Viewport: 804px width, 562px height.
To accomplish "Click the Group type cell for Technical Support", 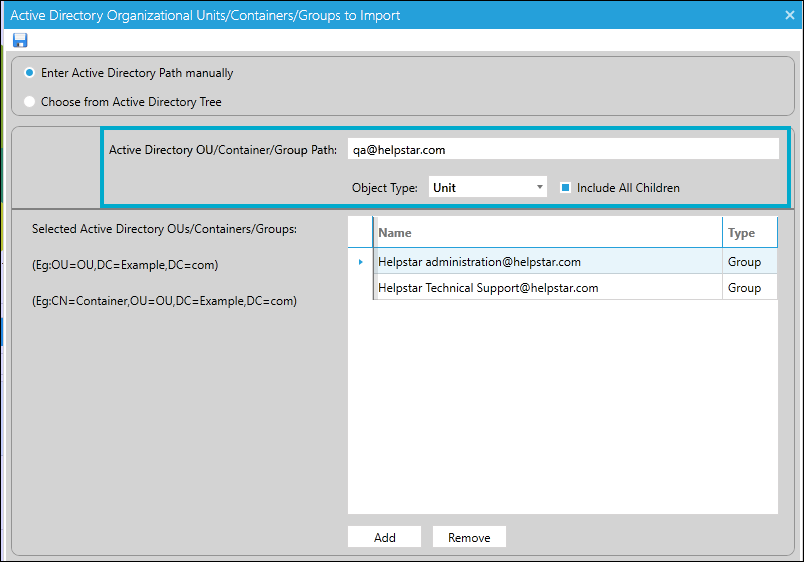I will click(x=750, y=288).
